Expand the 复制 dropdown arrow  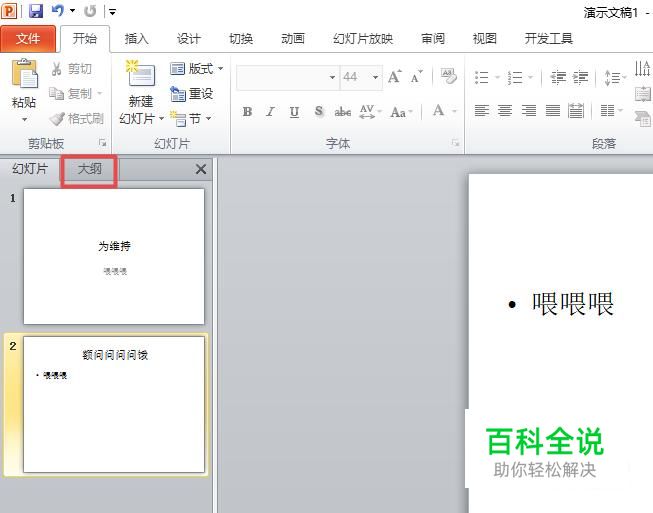(x=100, y=94)
